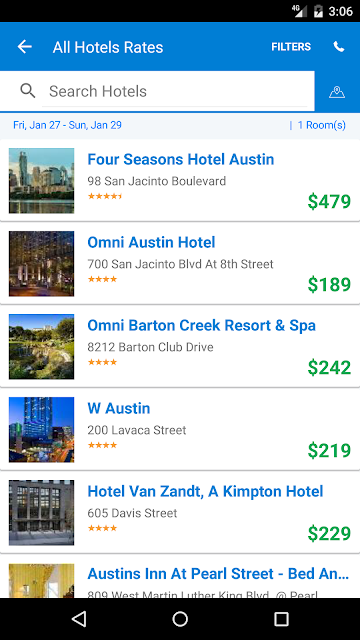Tap Four Seasons star rating
The image size is (360, 640).
(105, 196)
